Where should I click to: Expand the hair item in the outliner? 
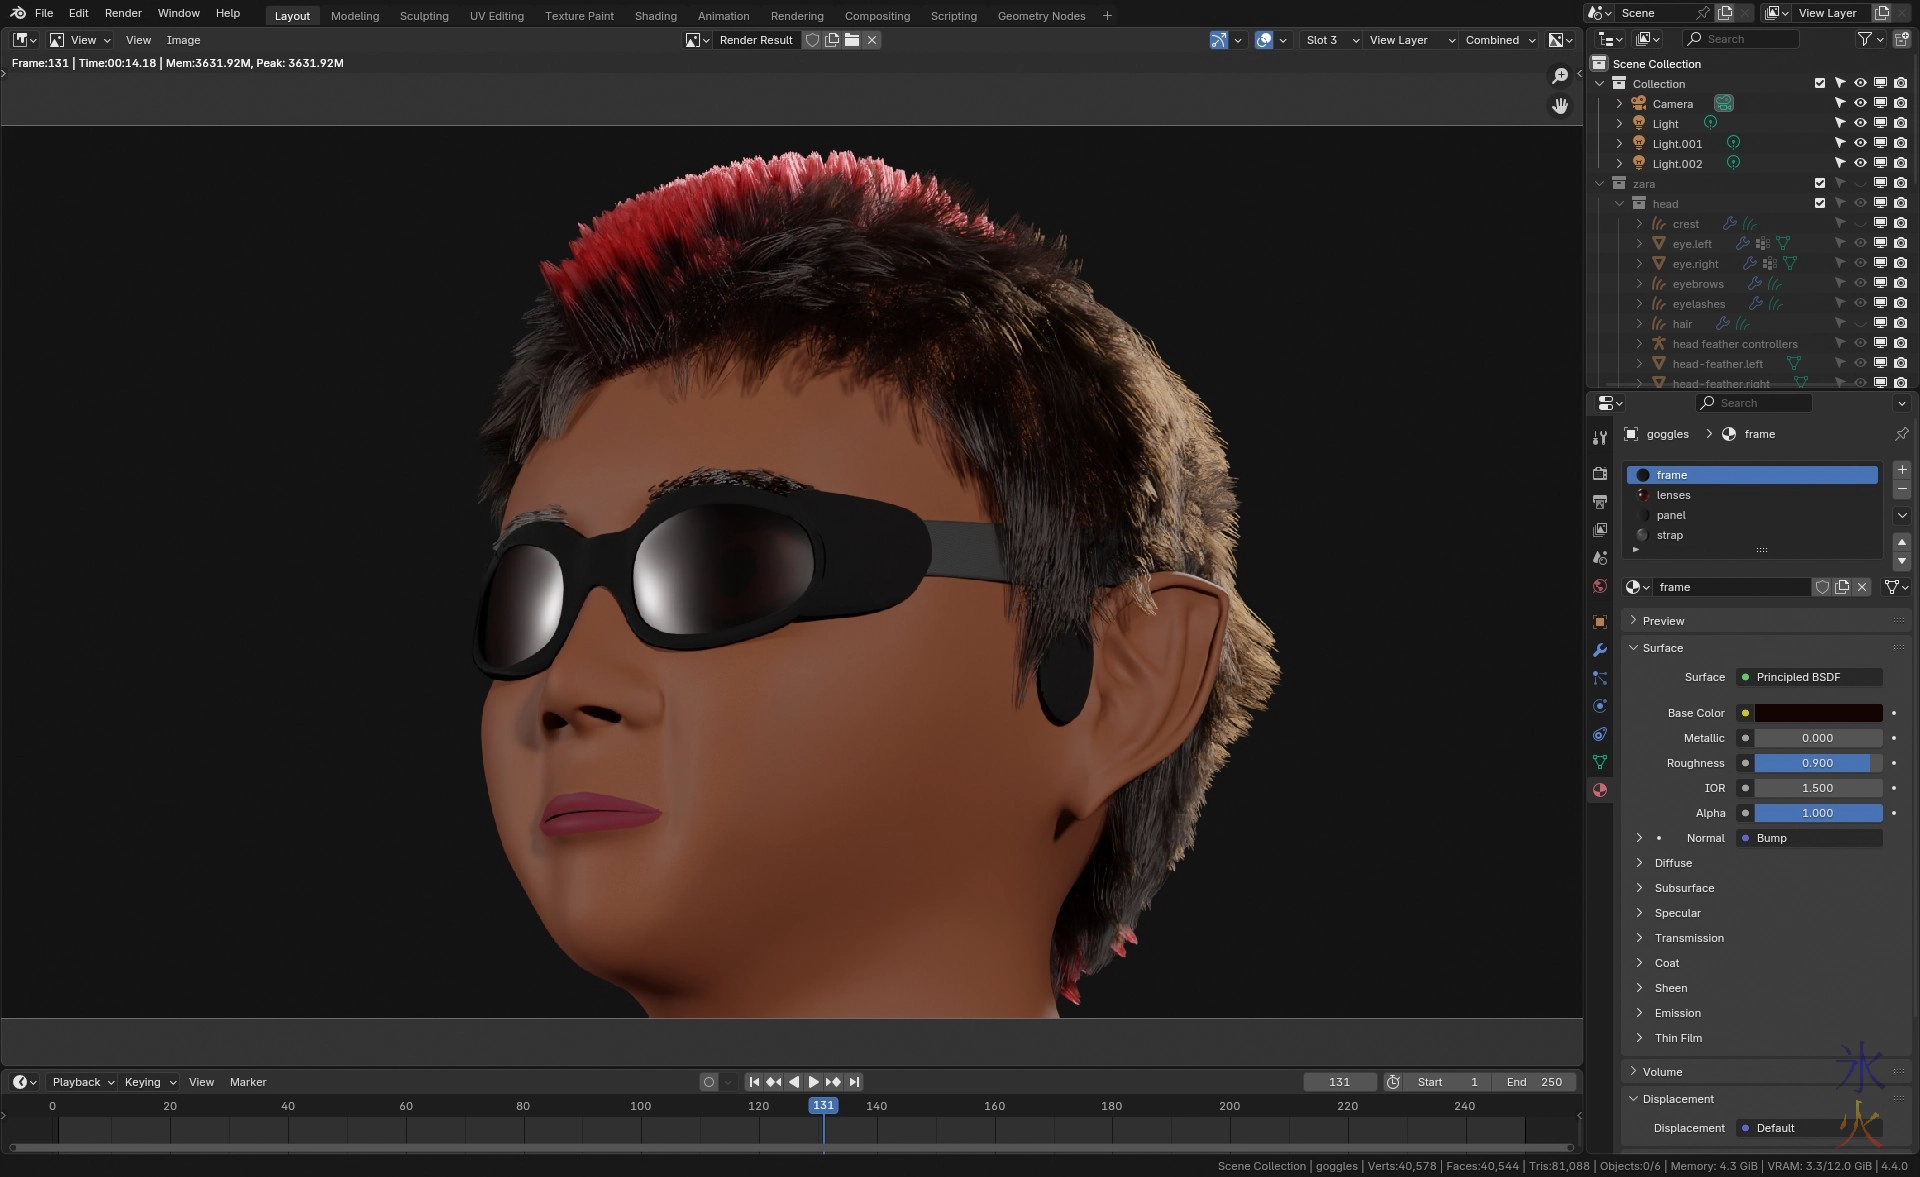click(1639, 324)
